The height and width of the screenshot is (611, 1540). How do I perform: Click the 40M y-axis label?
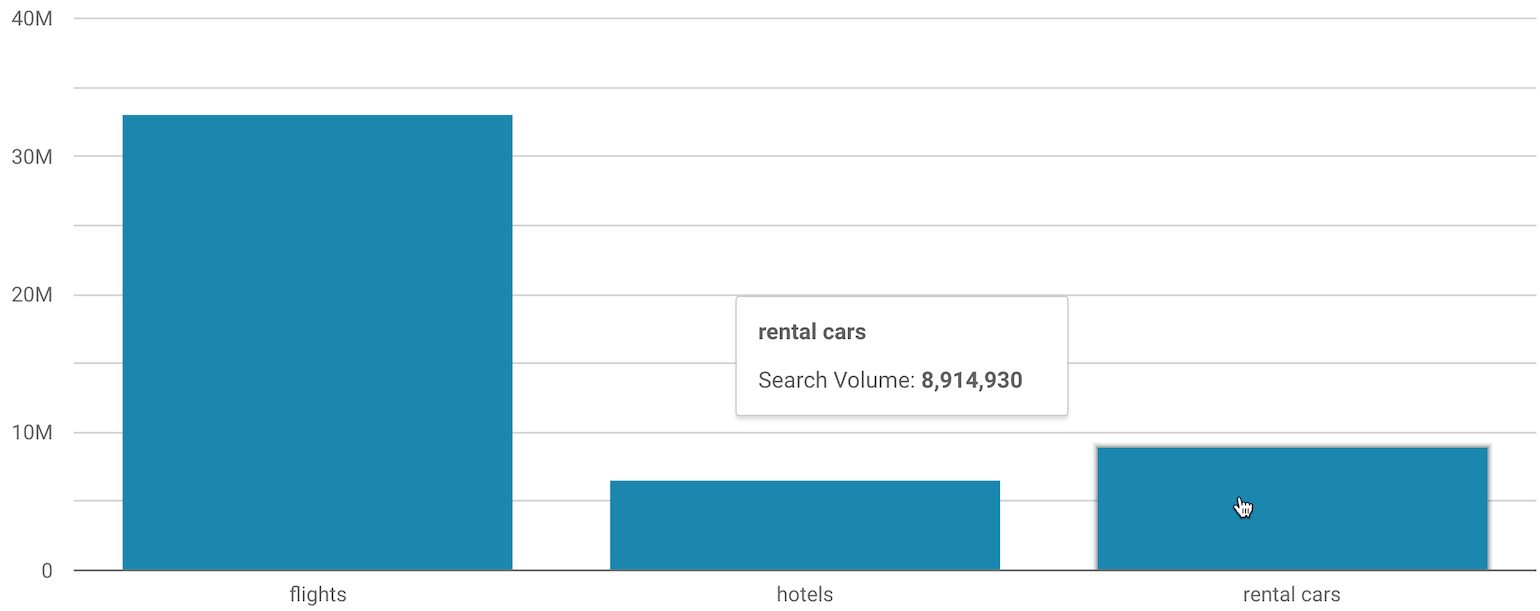[x=31, y=19]
